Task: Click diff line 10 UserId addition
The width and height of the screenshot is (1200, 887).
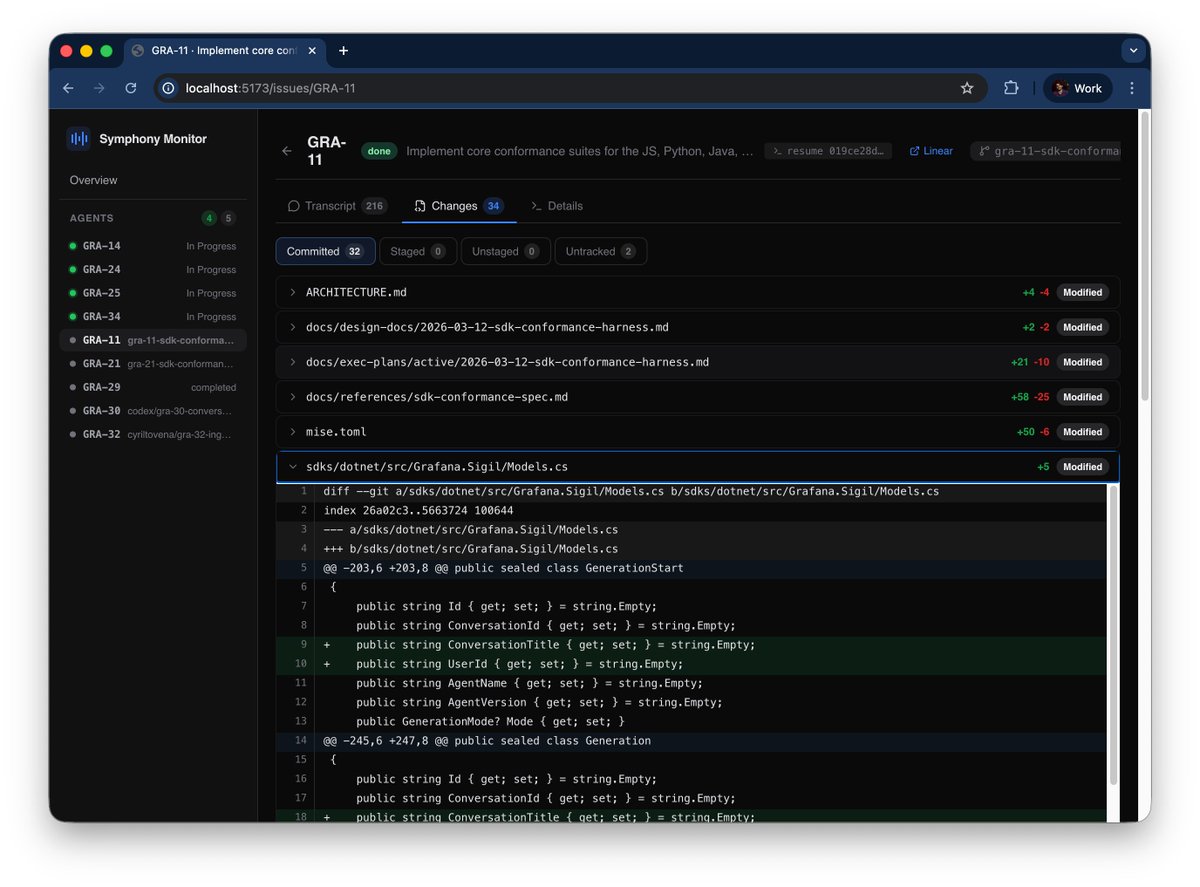Action: (x=691, y=664)
